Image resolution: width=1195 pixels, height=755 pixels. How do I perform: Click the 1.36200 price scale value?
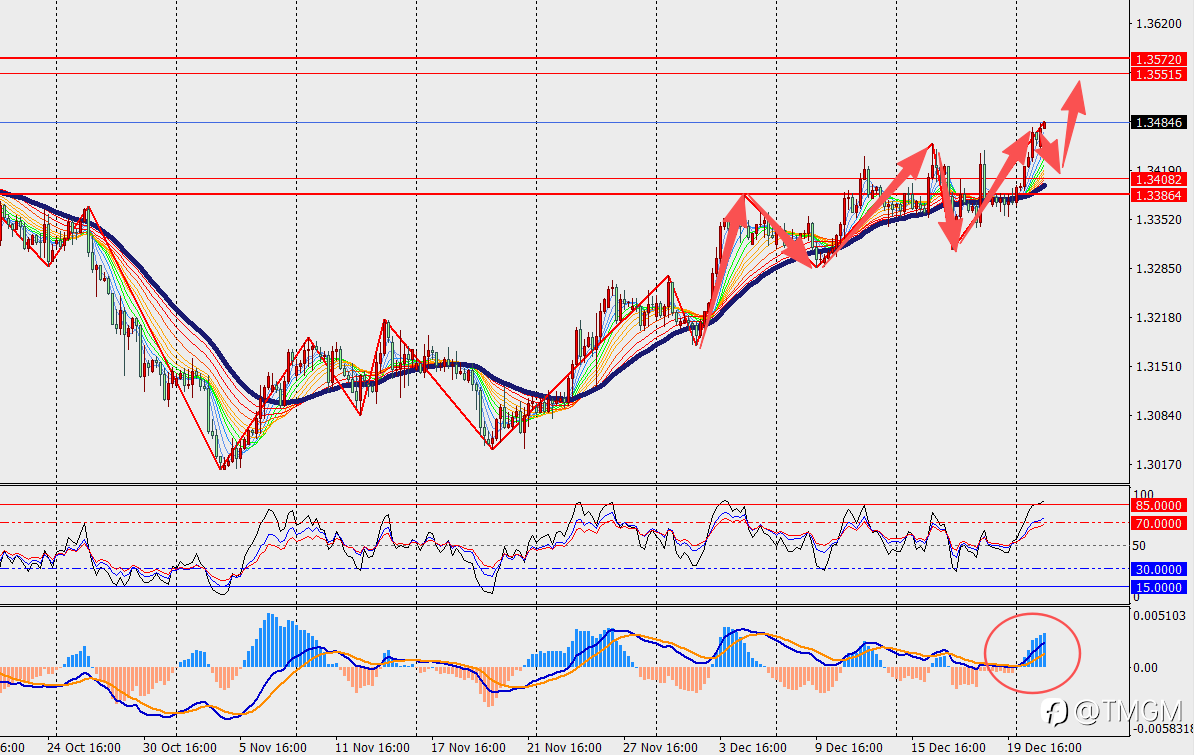pos(1158,24)
